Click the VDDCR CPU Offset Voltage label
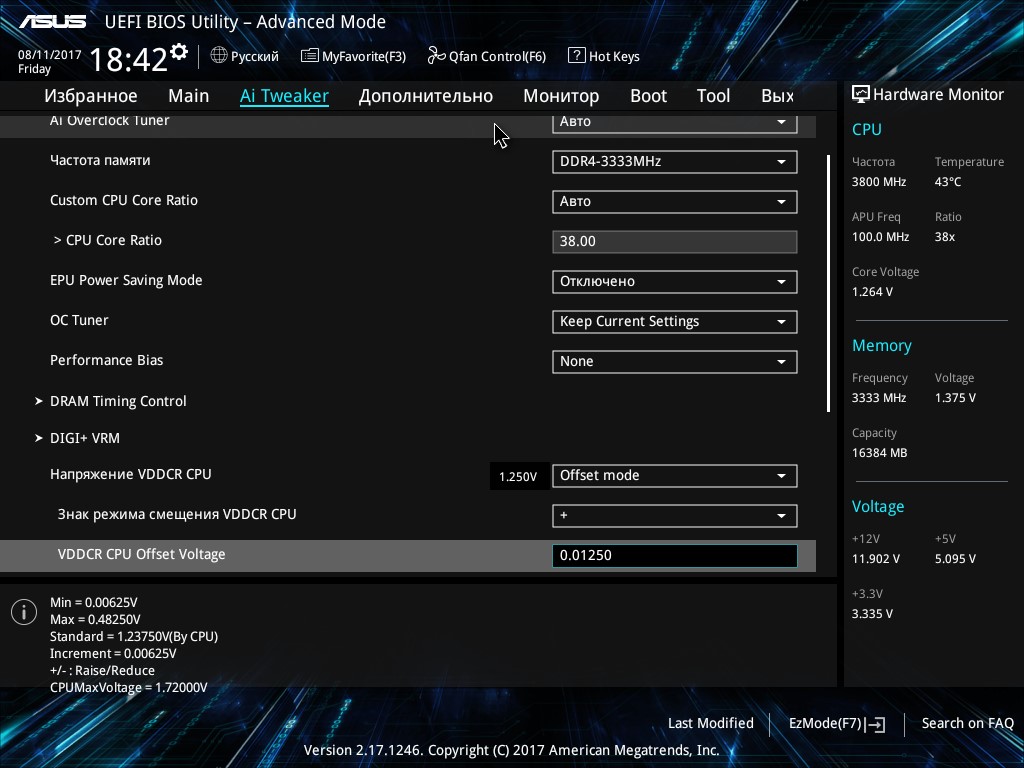The width and height of the screenshot is (1024, 768). [x=141, y=554]
